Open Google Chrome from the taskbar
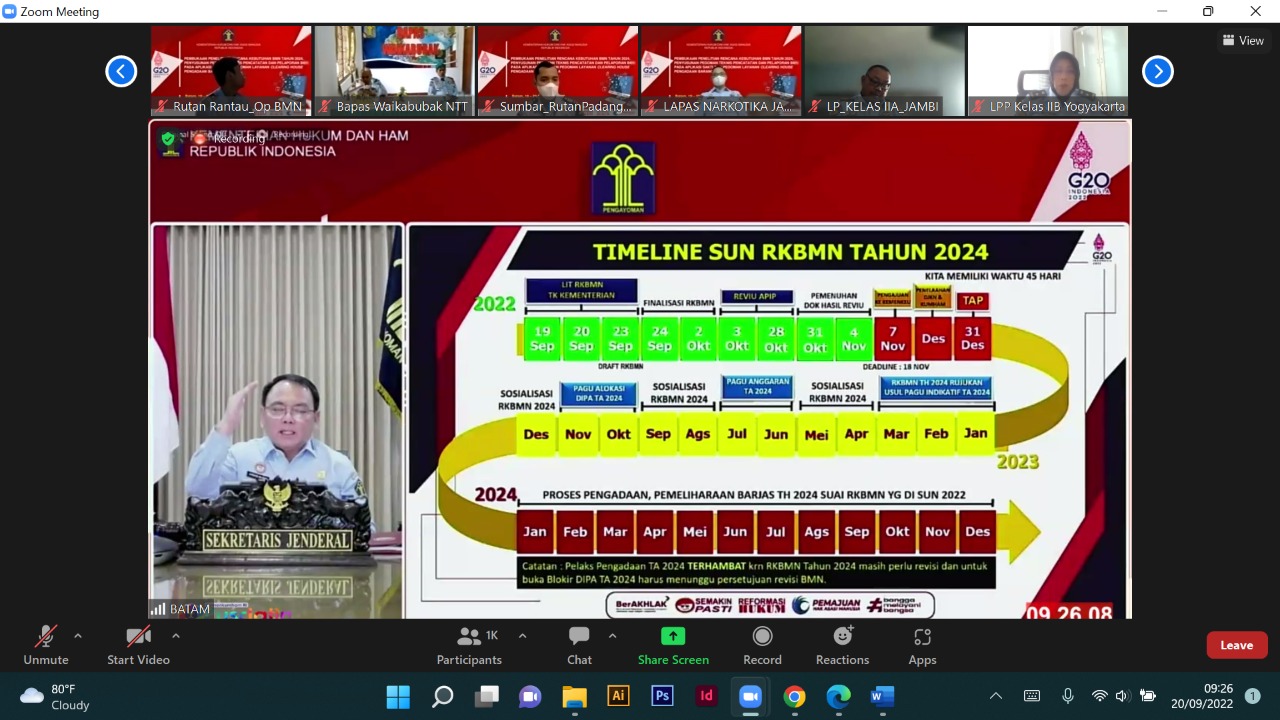The image size is (1280, 720). (x=794, y=696)
